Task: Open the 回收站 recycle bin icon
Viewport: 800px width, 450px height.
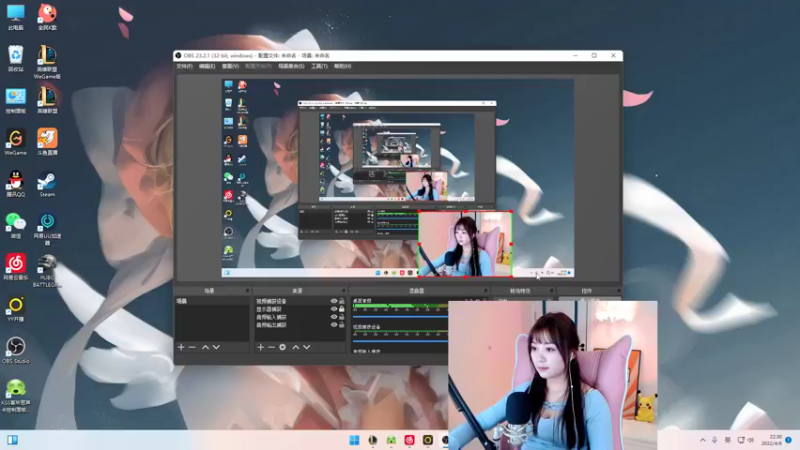Action: tap(15, 59)
